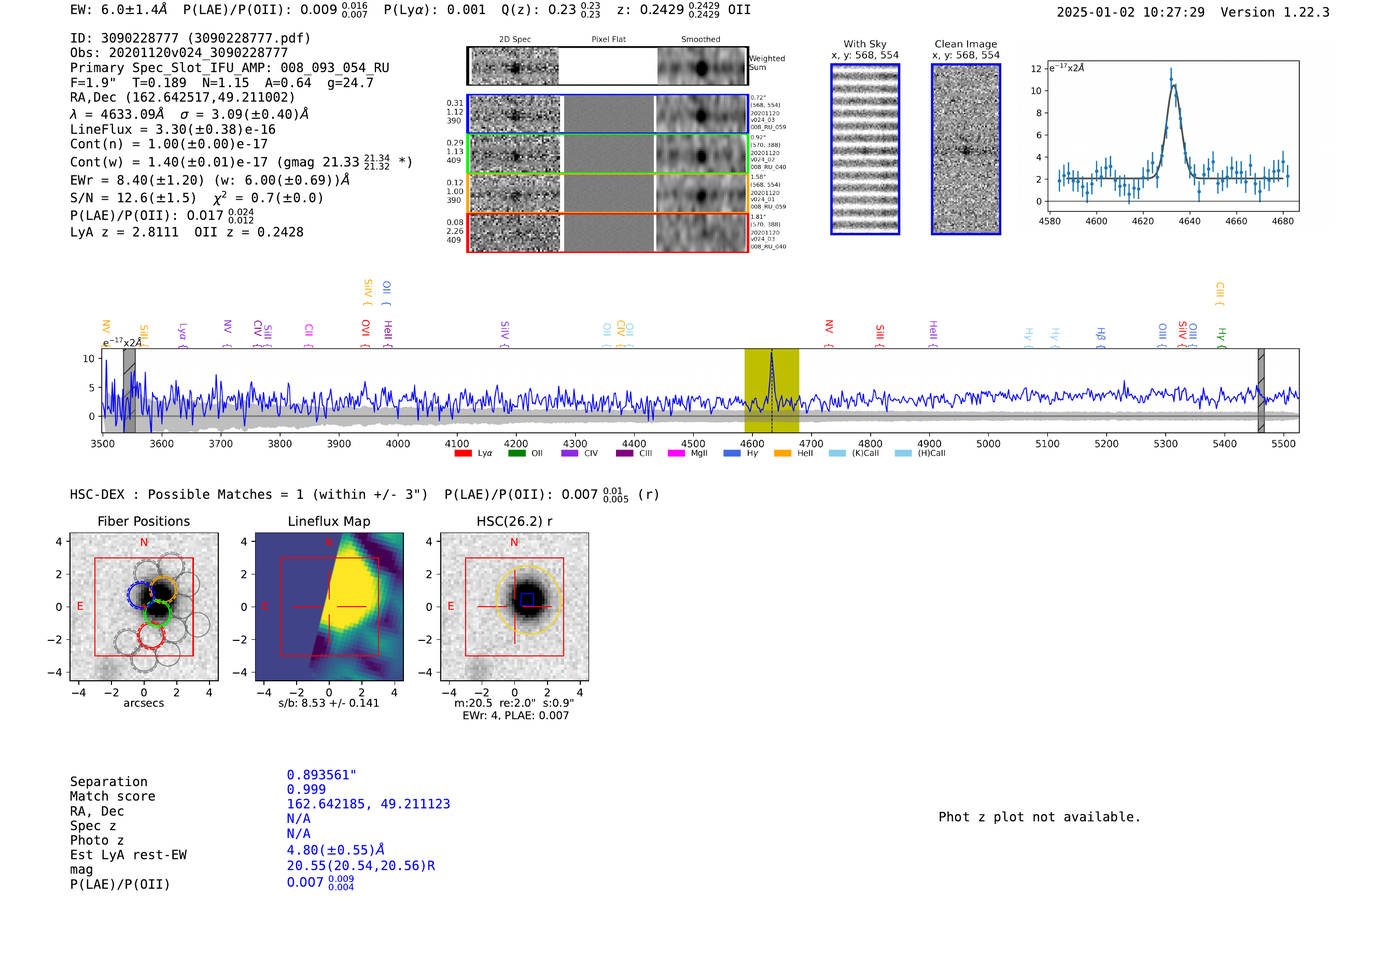Click the Separation value 0.893561"

(x=321, y=775)
